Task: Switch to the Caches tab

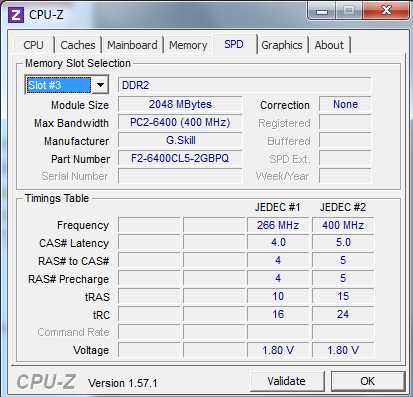Action: click(78, 45)
